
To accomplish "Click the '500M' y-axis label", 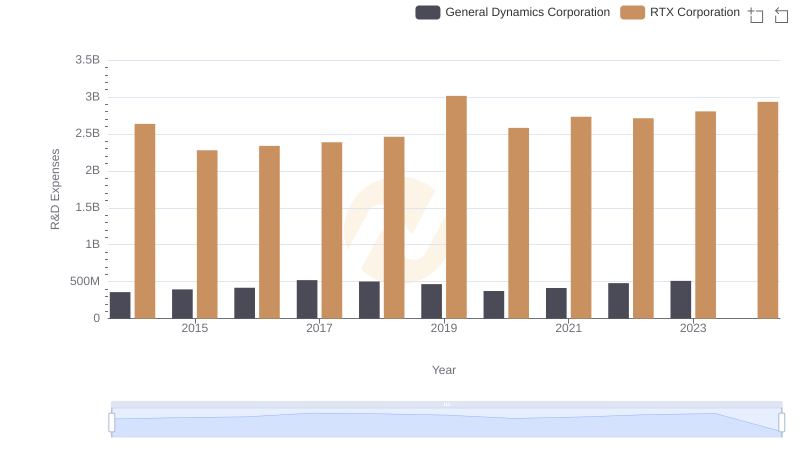I will pos(85,281).
